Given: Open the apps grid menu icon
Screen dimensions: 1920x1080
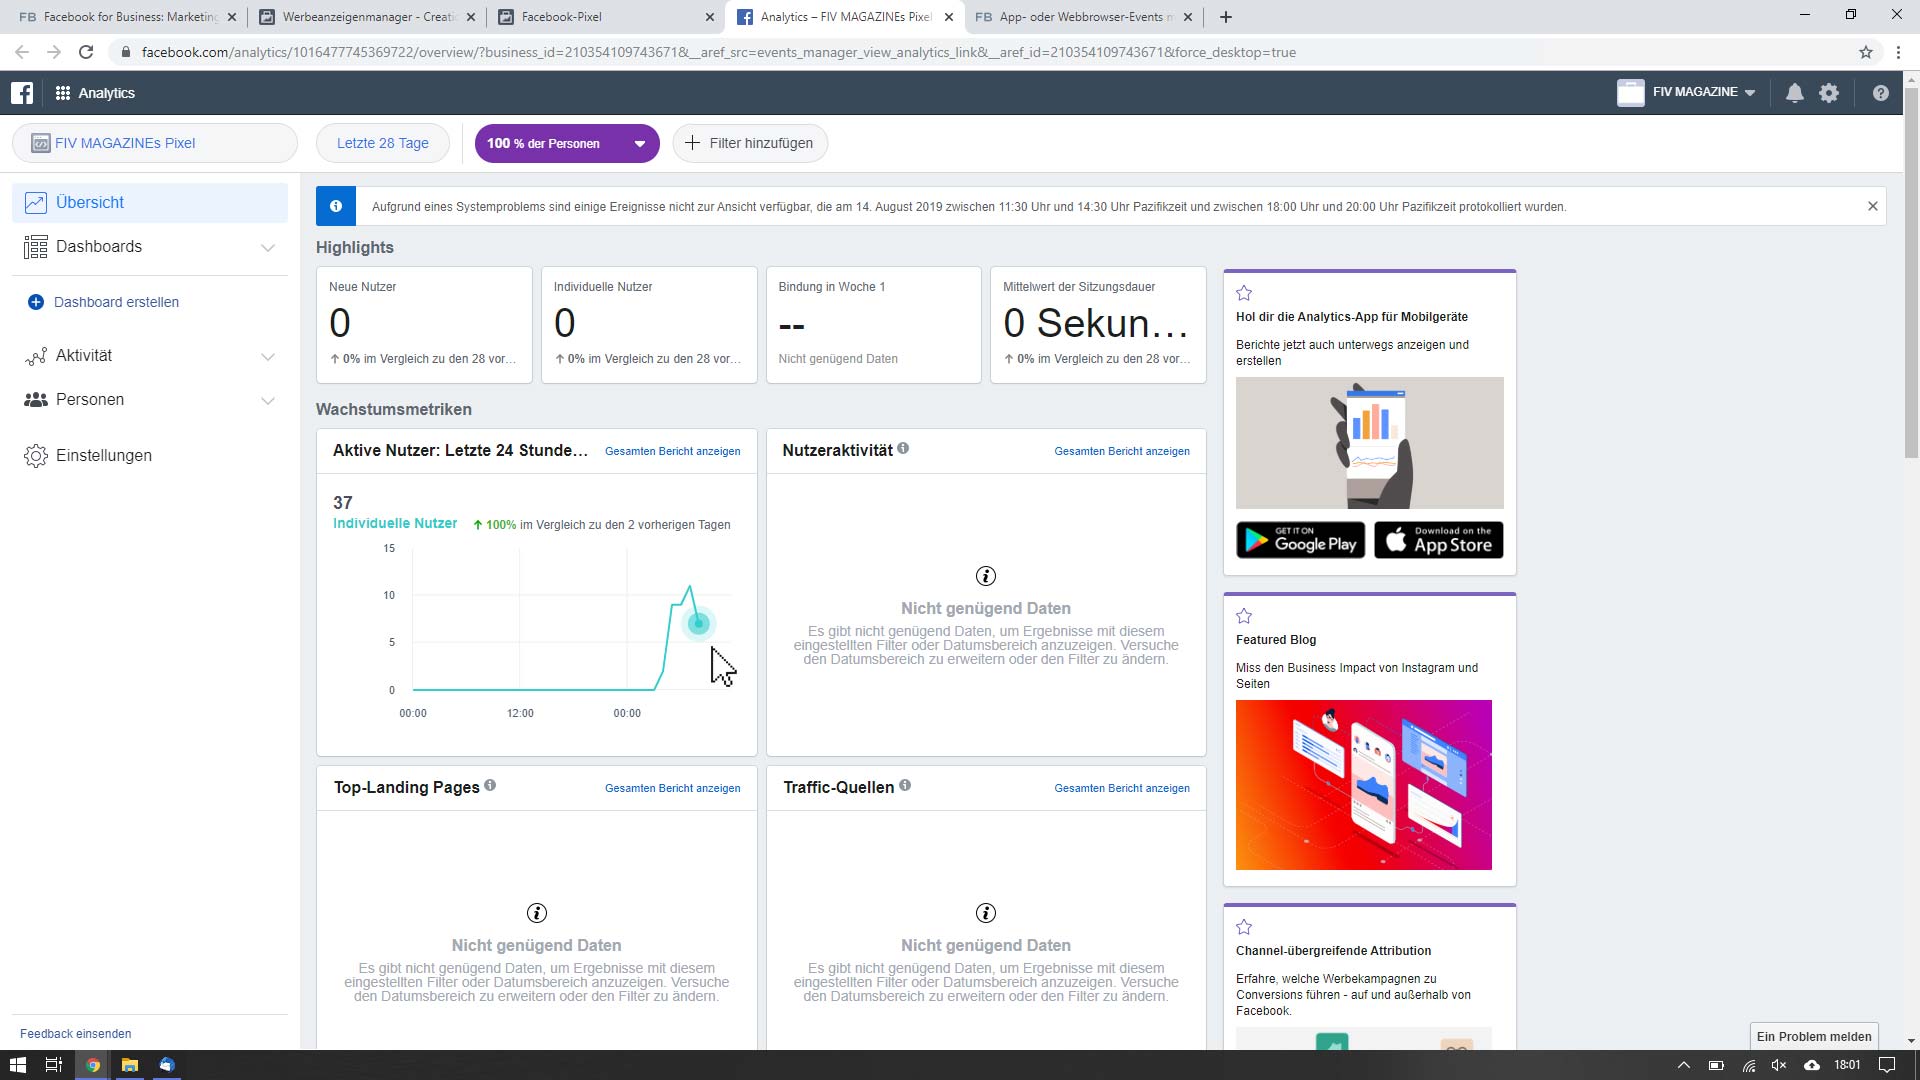Looking at the screenshot, I should [62, 93].
